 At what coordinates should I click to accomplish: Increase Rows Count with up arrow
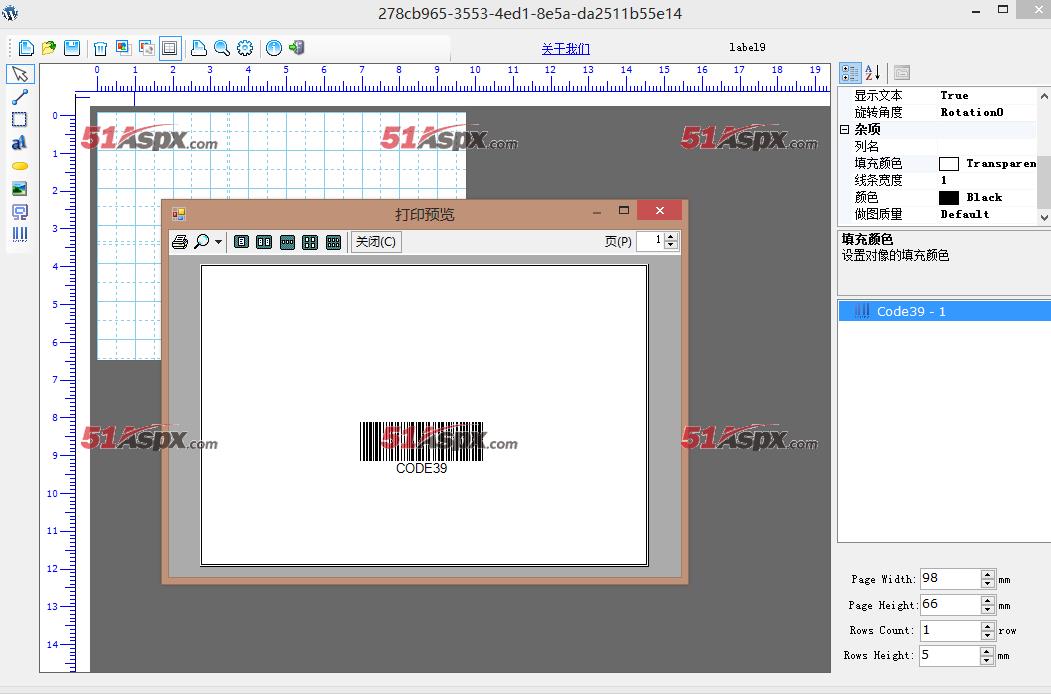(987, 626)
